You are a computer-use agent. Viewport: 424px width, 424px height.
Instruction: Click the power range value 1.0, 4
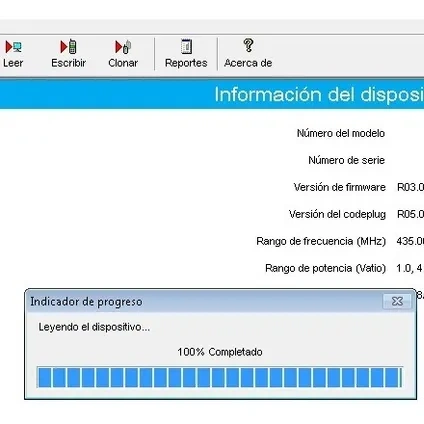point(410,268)
